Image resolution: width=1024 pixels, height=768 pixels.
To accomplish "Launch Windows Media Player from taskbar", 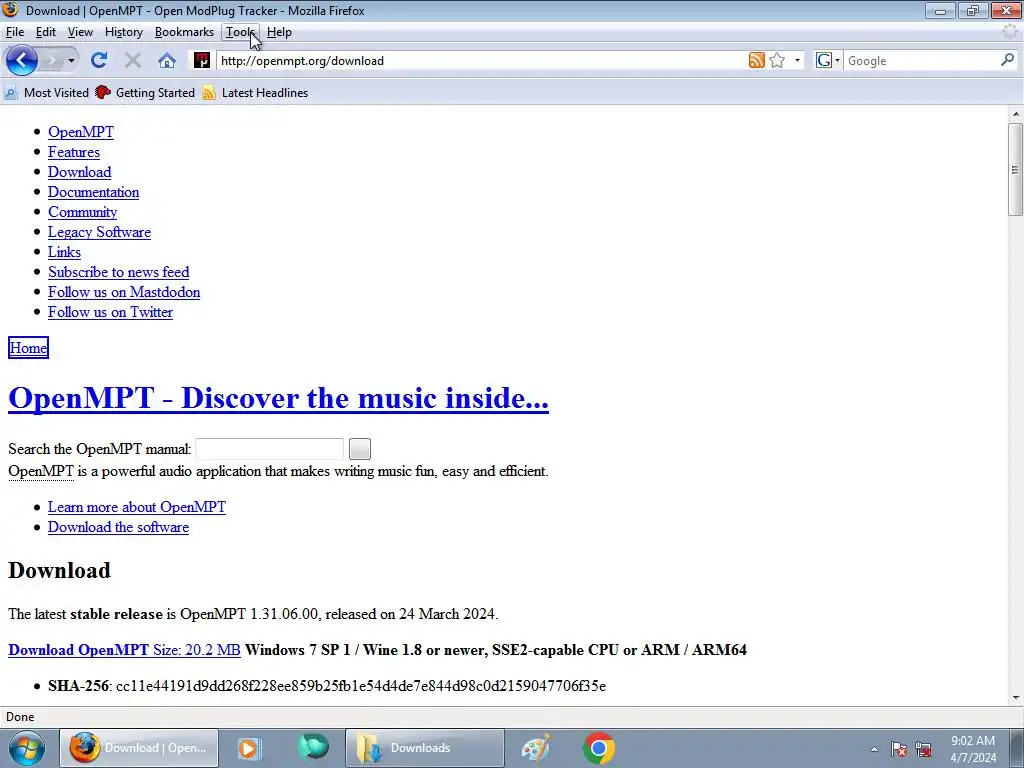I will [249, 748].
